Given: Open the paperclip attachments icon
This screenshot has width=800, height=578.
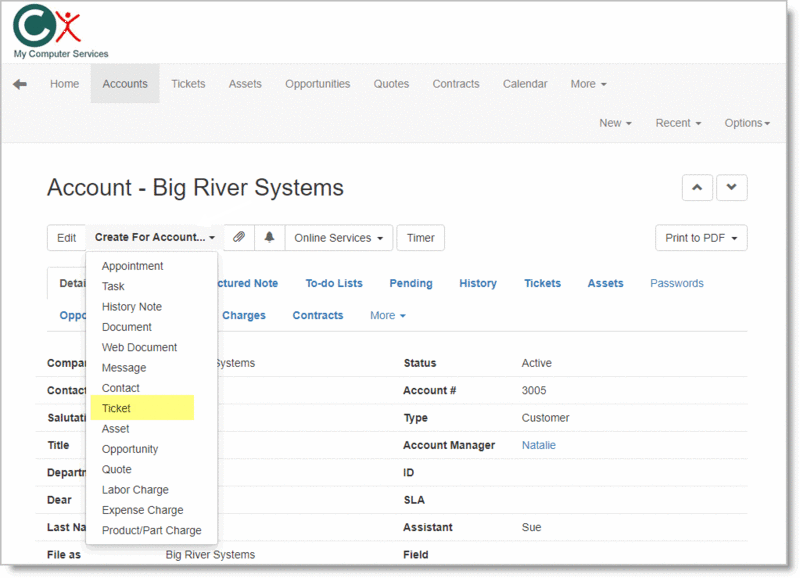Looking at the screenshot, I should (x=238, y=237).
